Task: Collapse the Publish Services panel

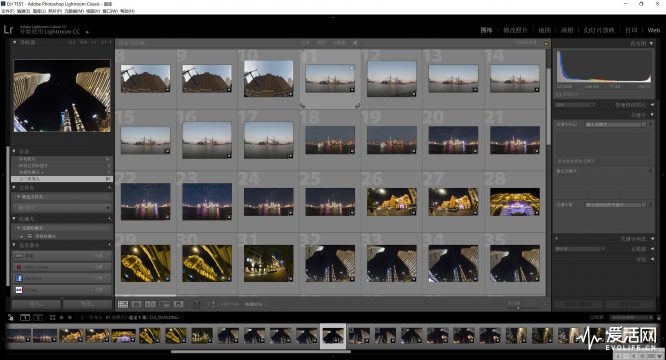Action: [14, 245]
